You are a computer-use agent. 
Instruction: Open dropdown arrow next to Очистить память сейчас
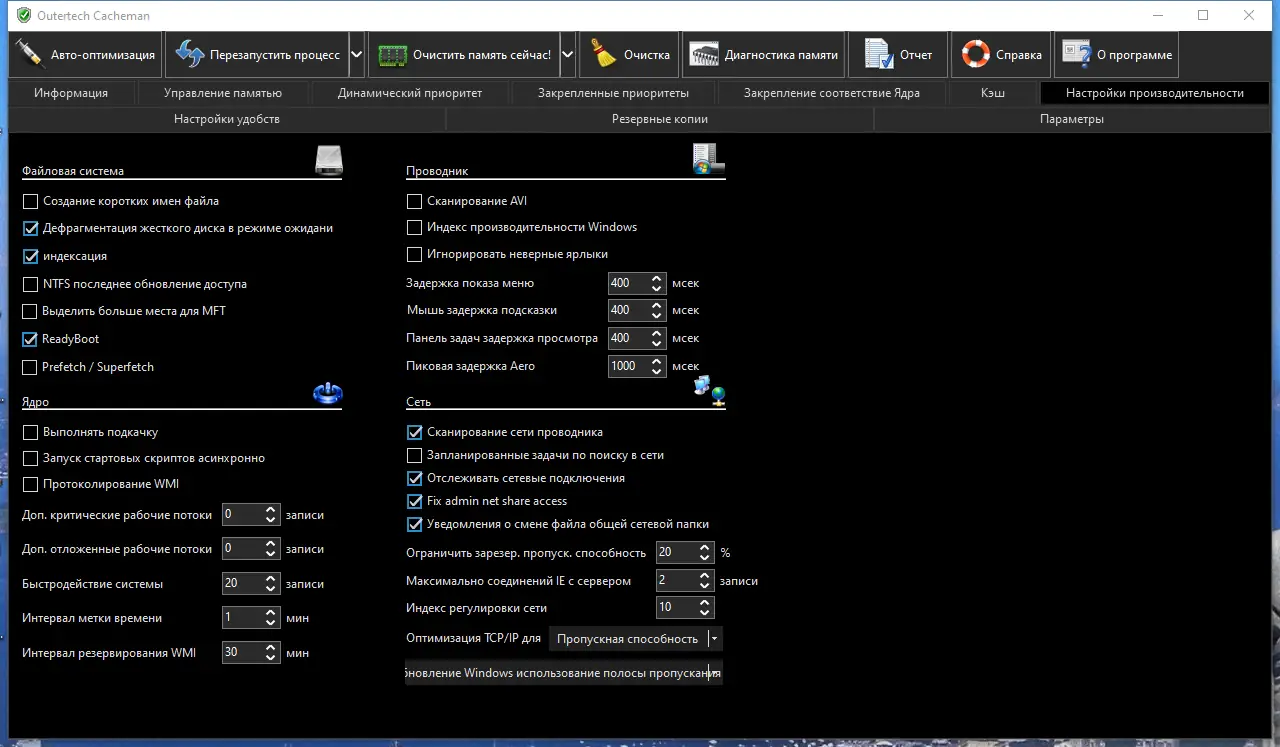[568, 55]
